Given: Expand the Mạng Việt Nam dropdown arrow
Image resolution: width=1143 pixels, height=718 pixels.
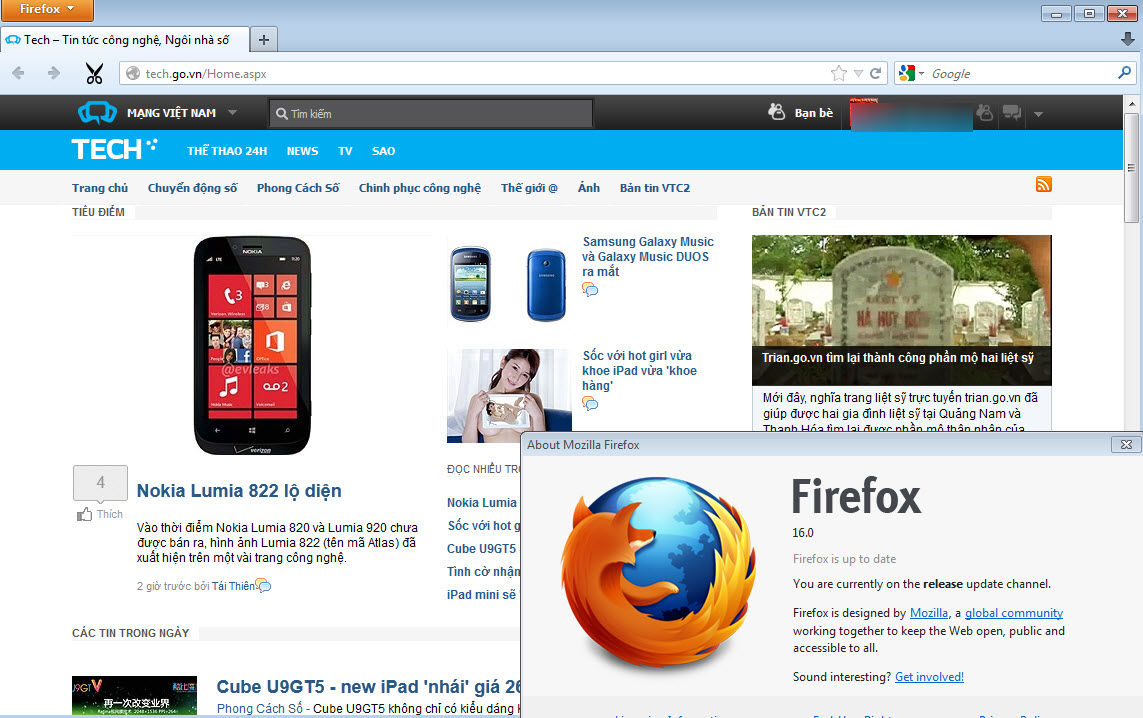Looking at the screenshot, I should click(233, 113).
